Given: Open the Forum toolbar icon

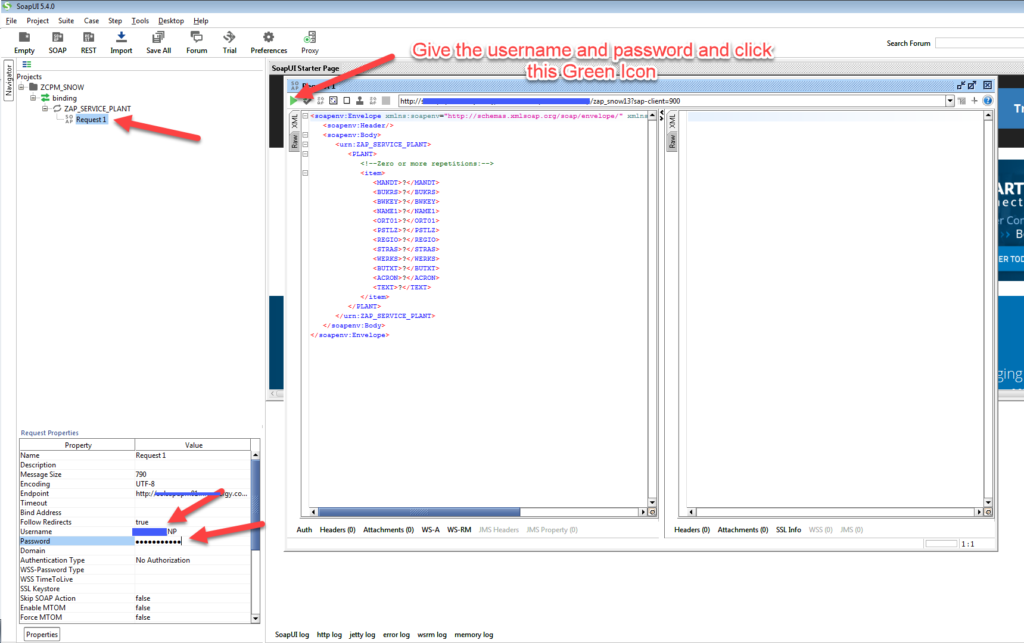Looking at the screenshot, I should pos(197,42).
